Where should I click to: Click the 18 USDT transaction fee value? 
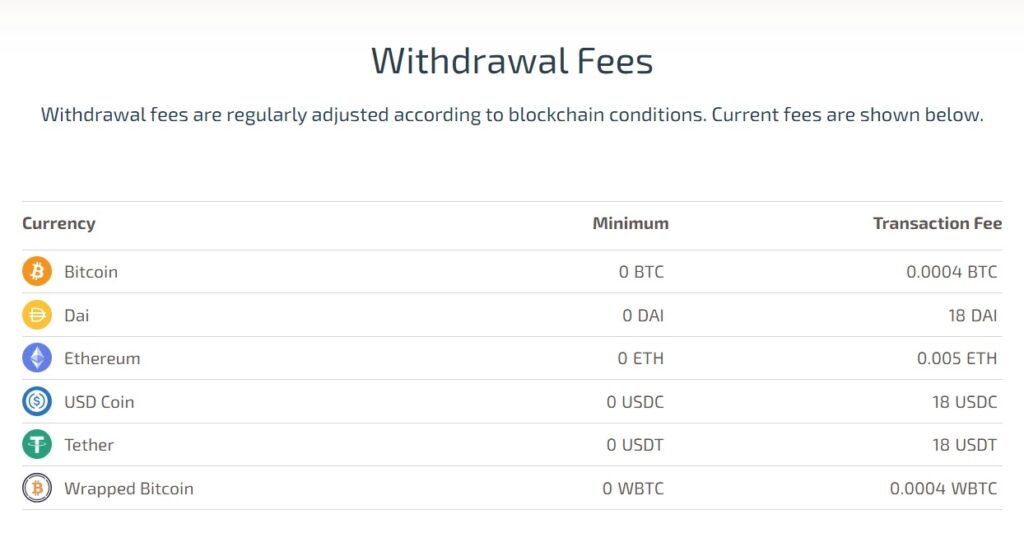pyautogui.click(x=964, y=445)
